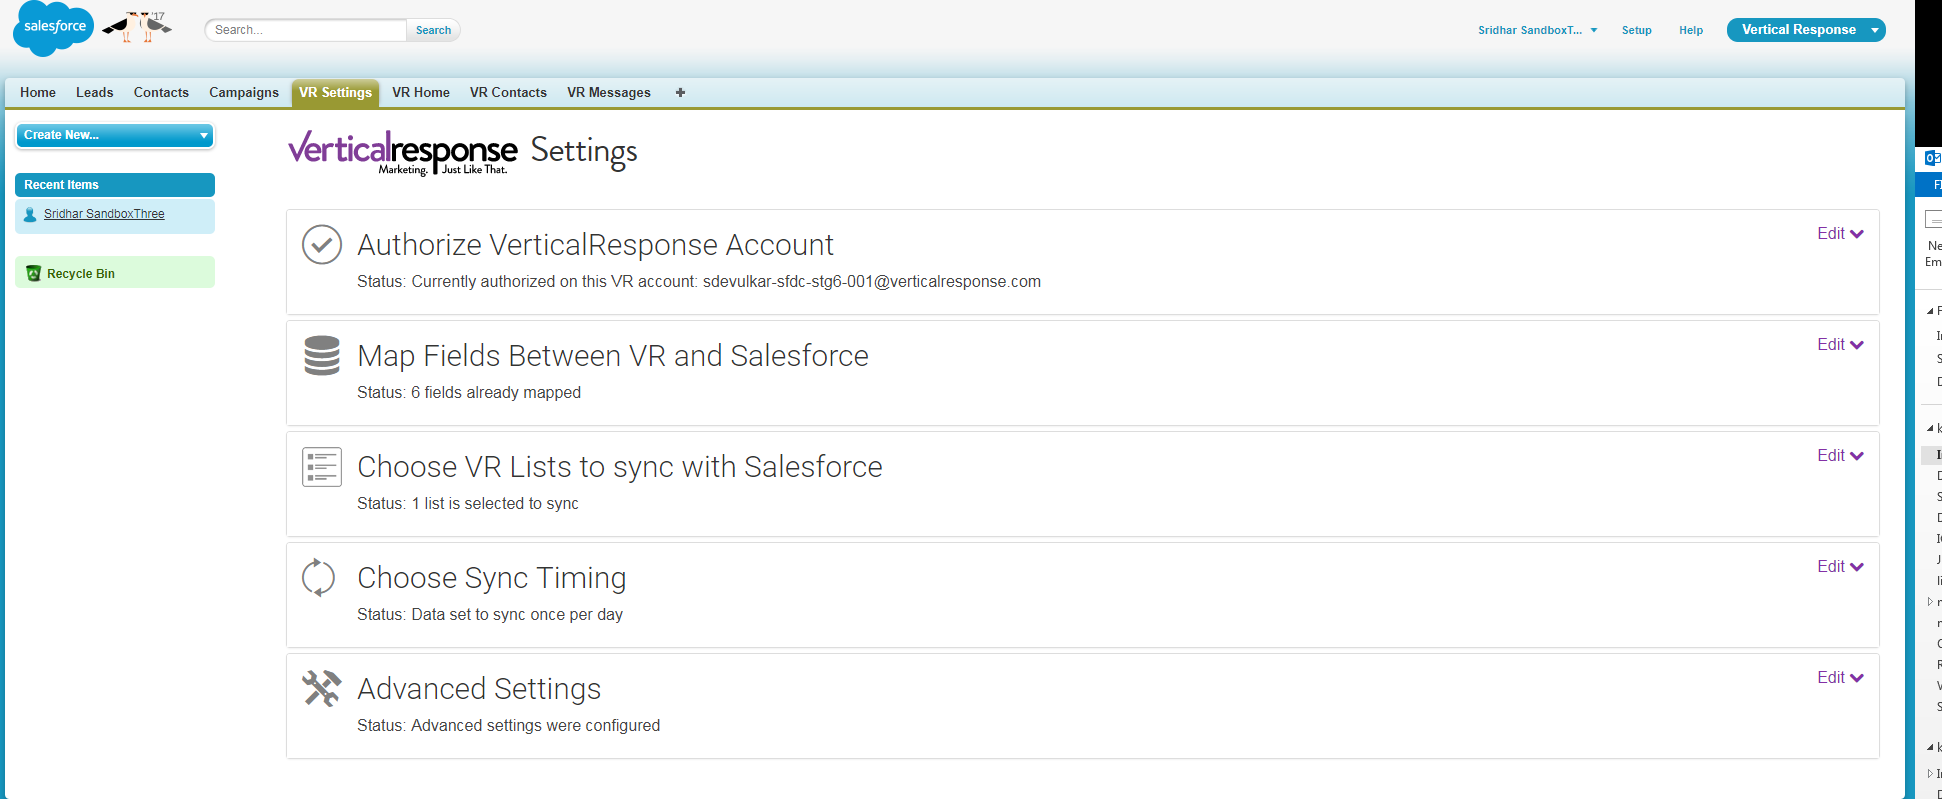Switch to the Campaigns tab

point(244,93)
